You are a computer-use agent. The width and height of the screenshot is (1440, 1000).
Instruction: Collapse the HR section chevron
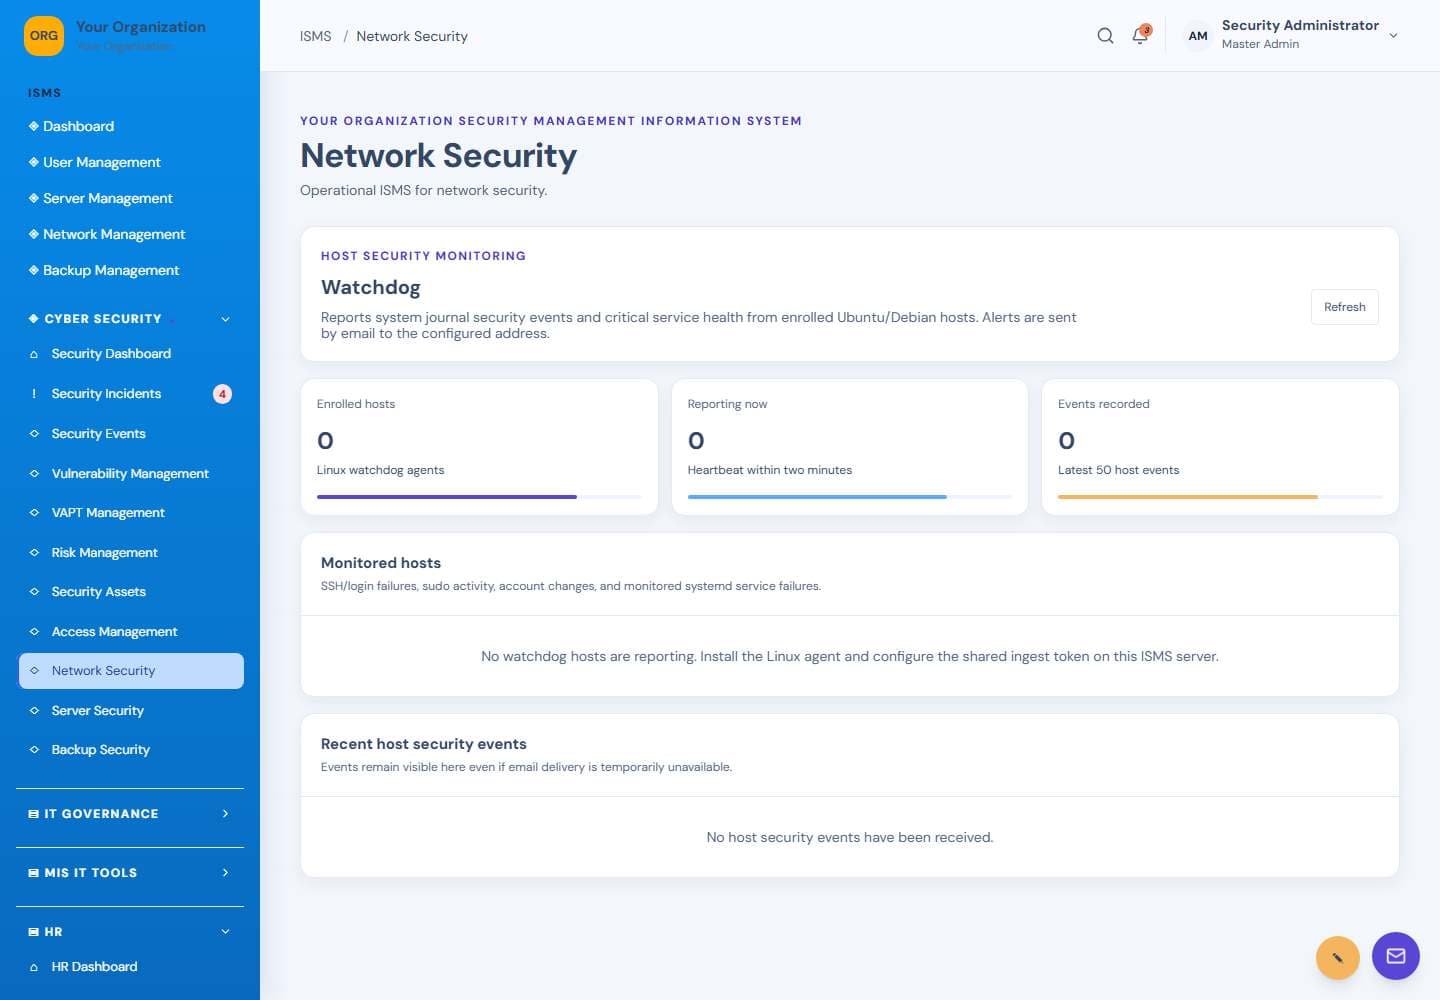coord(225,932)
